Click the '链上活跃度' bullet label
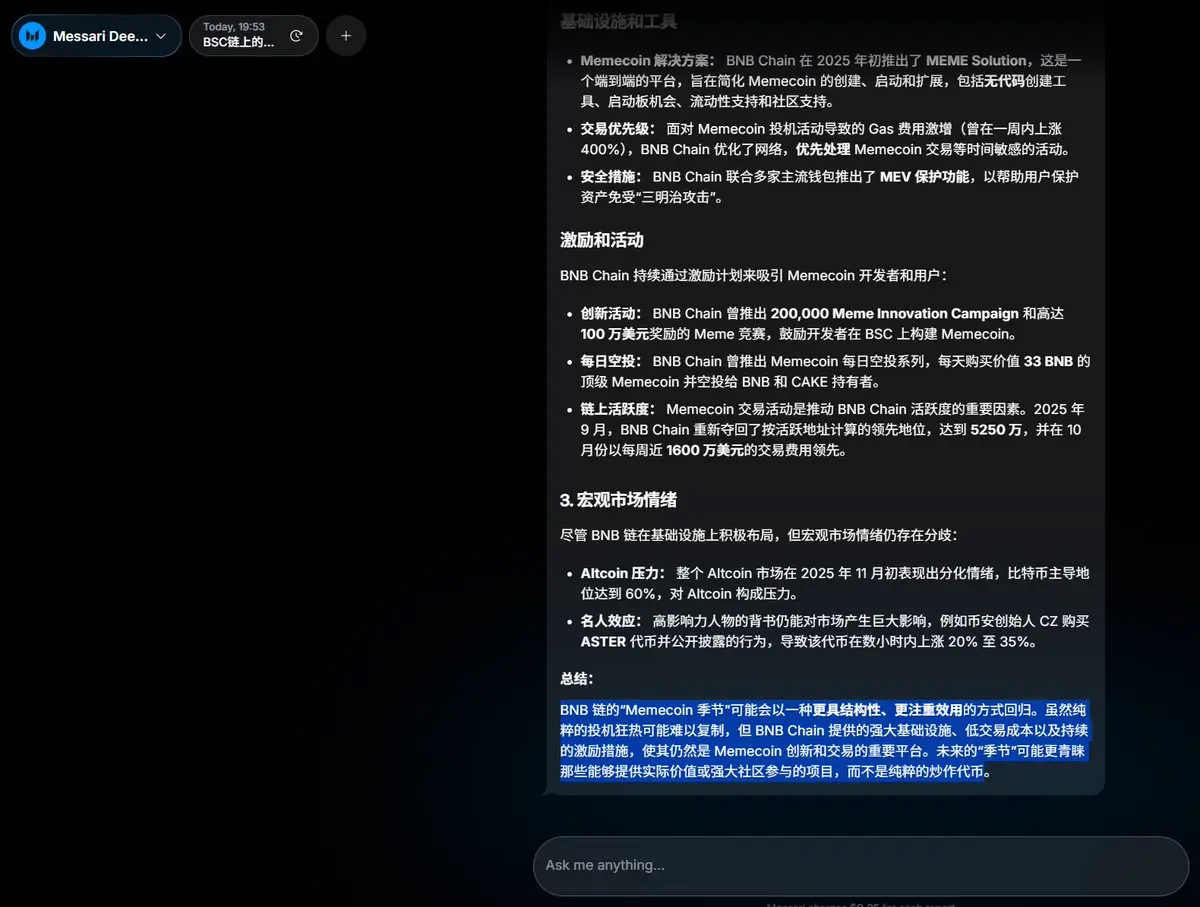Screen dimensions: 1200x907 click(x=618, y=410)
